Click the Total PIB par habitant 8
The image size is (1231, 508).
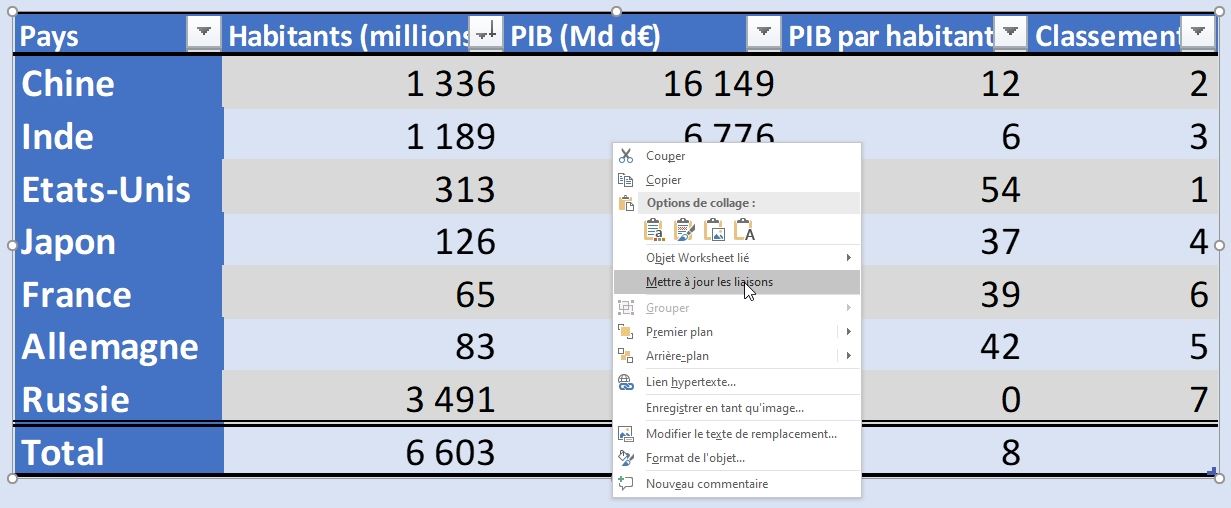(1010, 454)
